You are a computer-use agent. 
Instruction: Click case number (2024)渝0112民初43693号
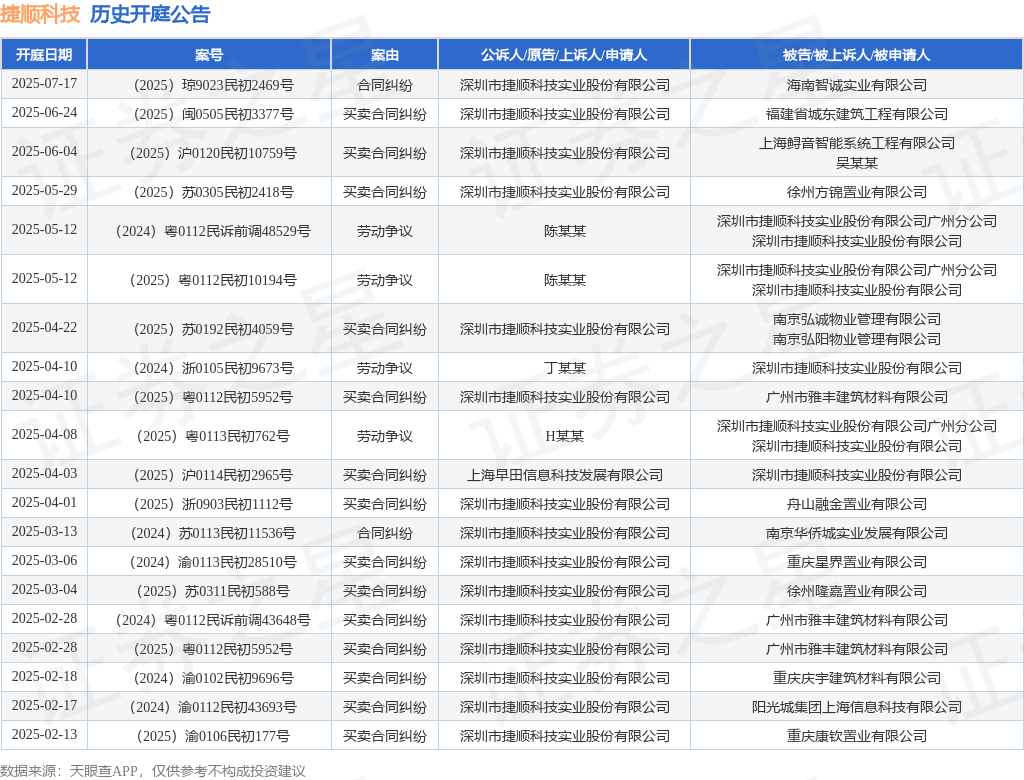[x=213, y=707]
